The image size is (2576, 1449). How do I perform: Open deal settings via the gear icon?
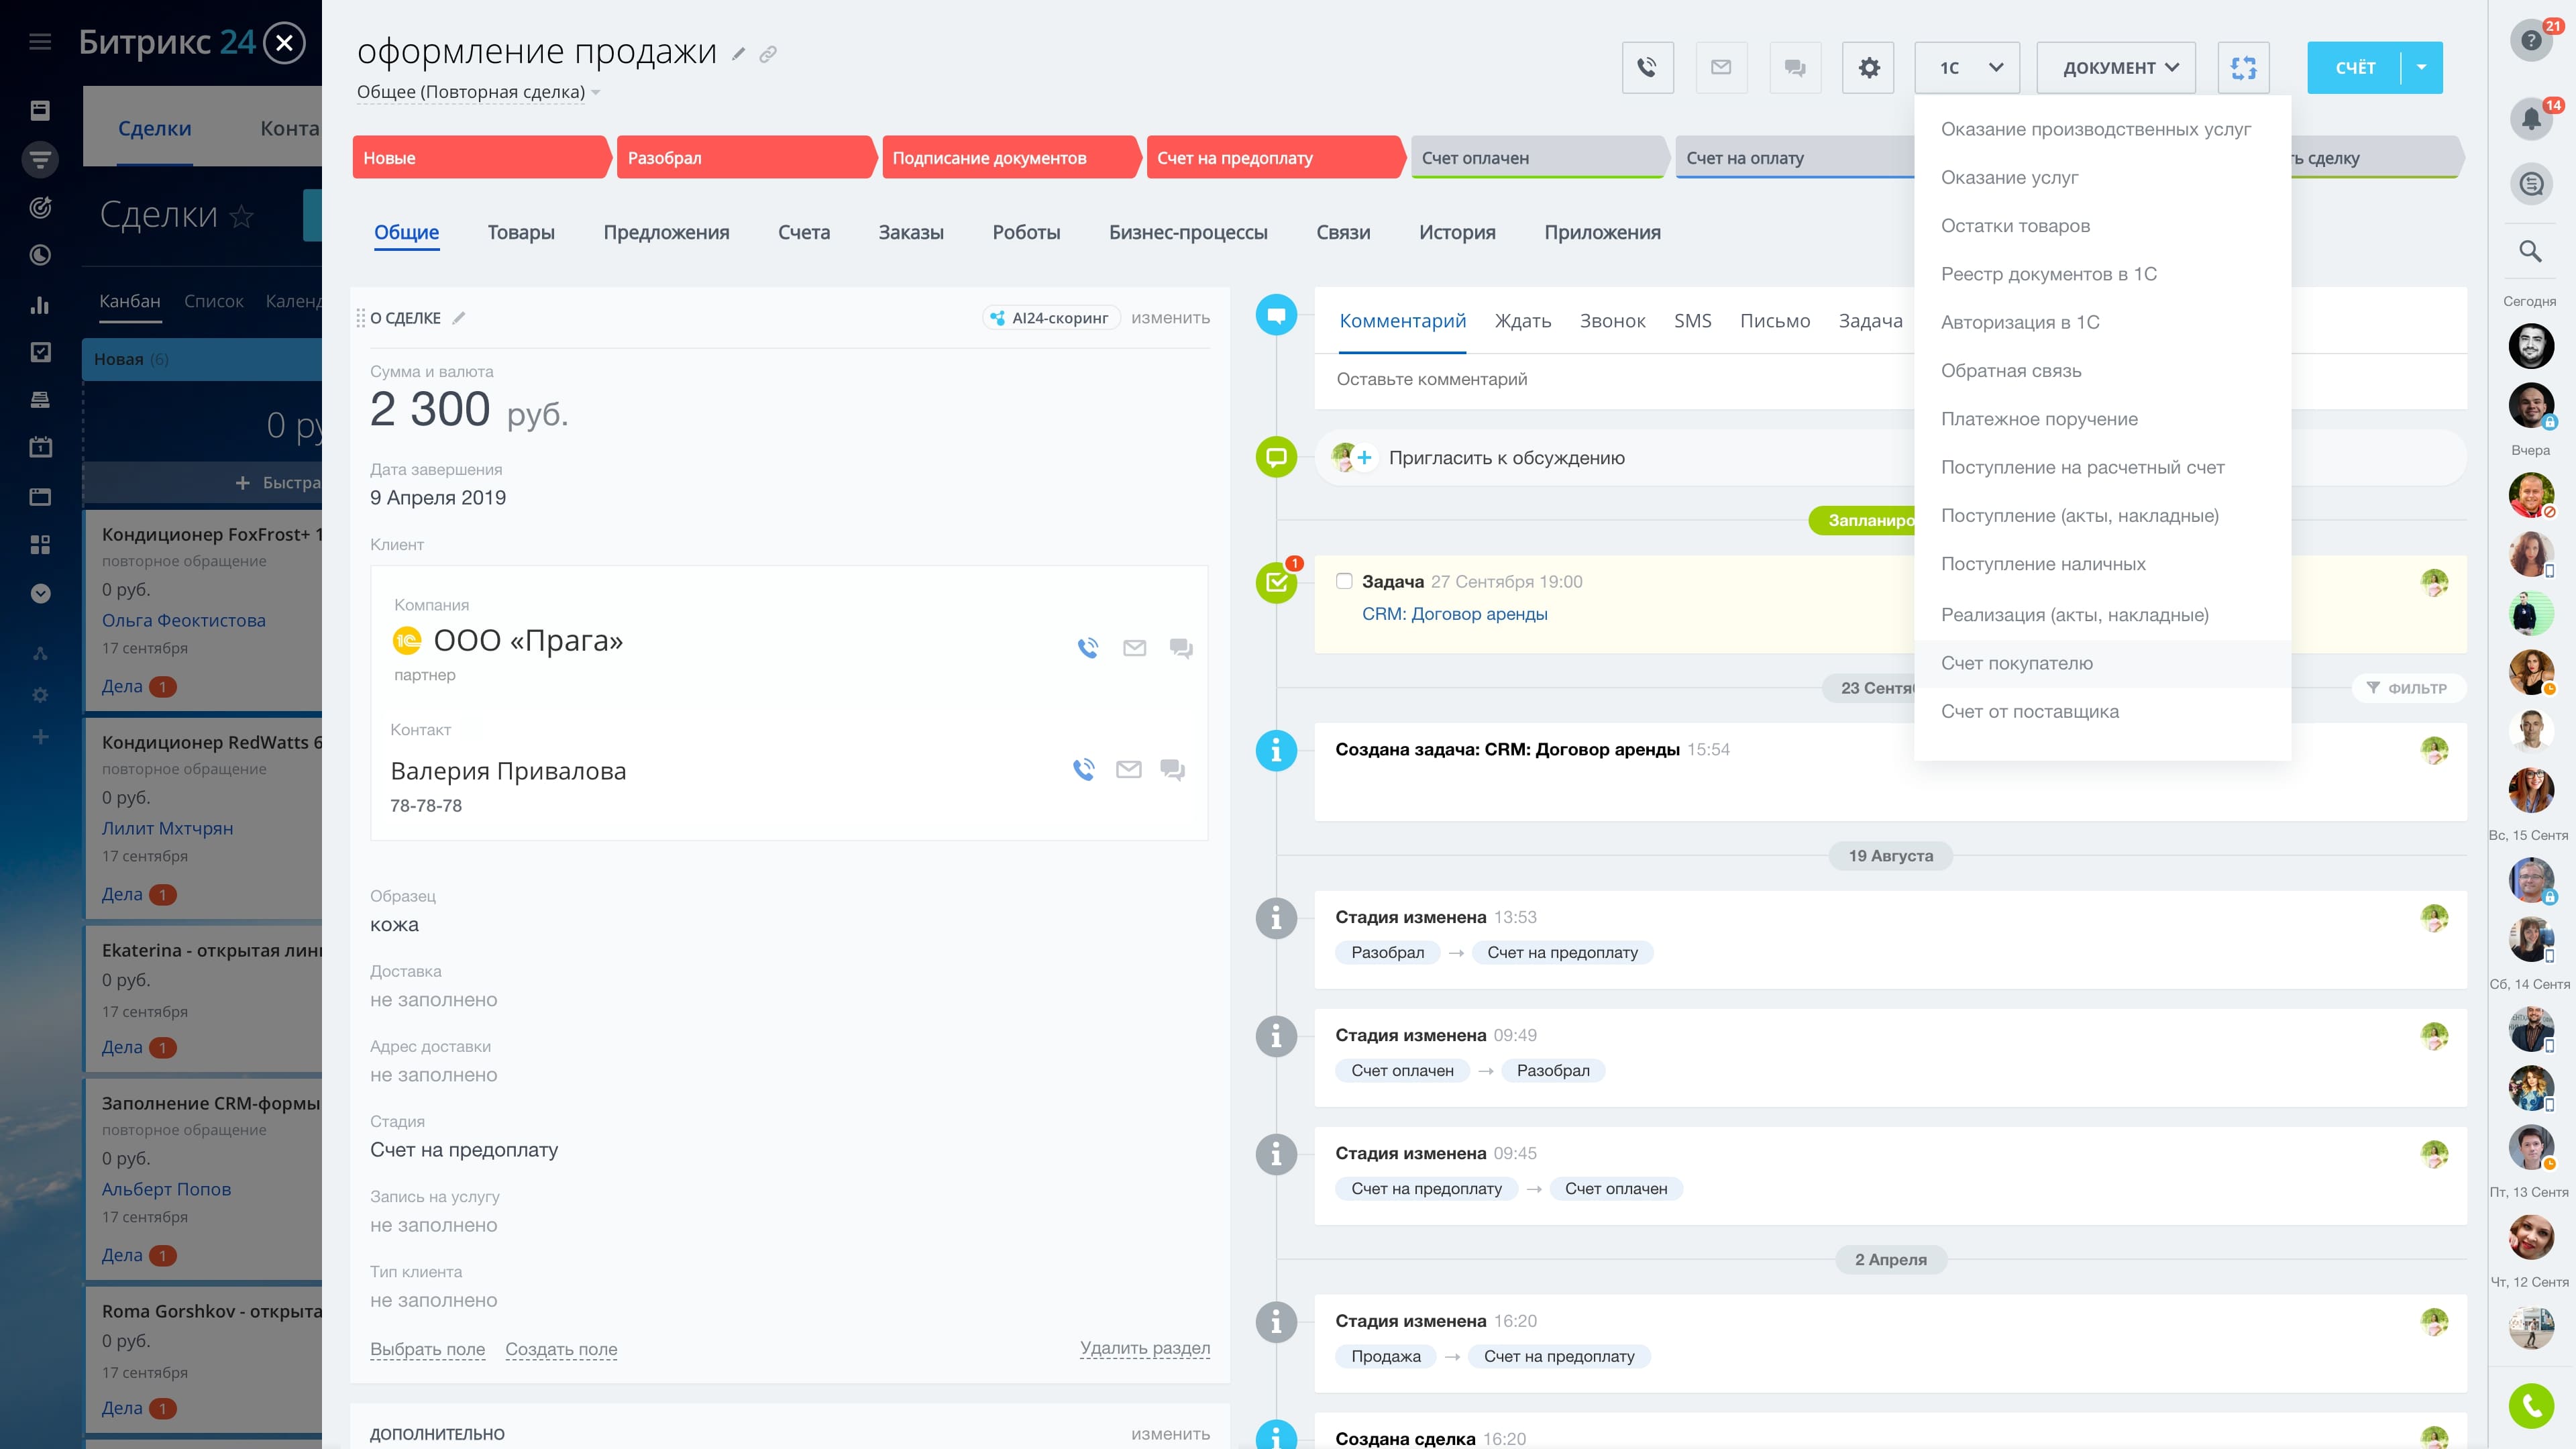pos(1868,67)
